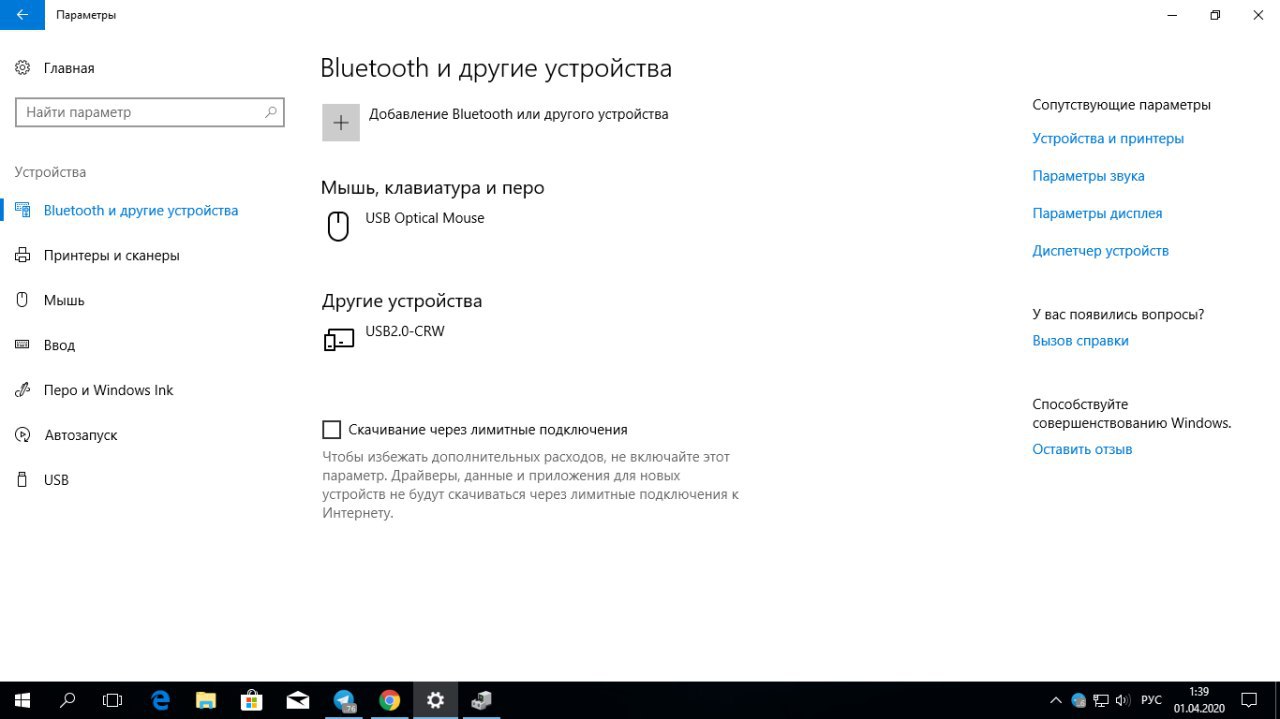Screen dimensions: 1280x719
Task: Open the USB settings section
Action: click(x=56, y=480)
